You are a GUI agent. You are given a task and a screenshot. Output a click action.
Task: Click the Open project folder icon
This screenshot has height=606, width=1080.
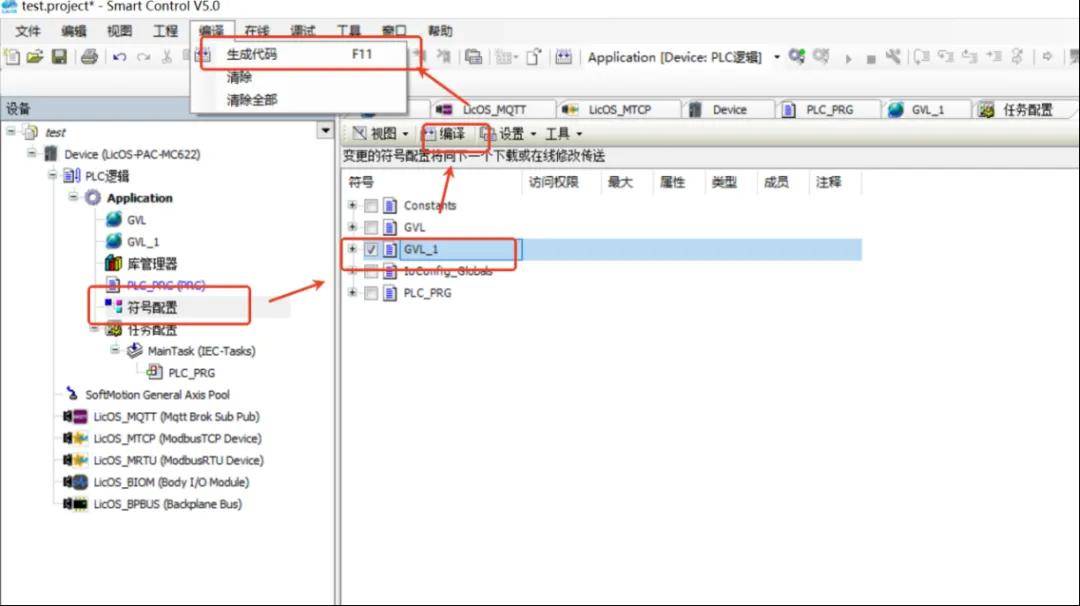(35, 57)
